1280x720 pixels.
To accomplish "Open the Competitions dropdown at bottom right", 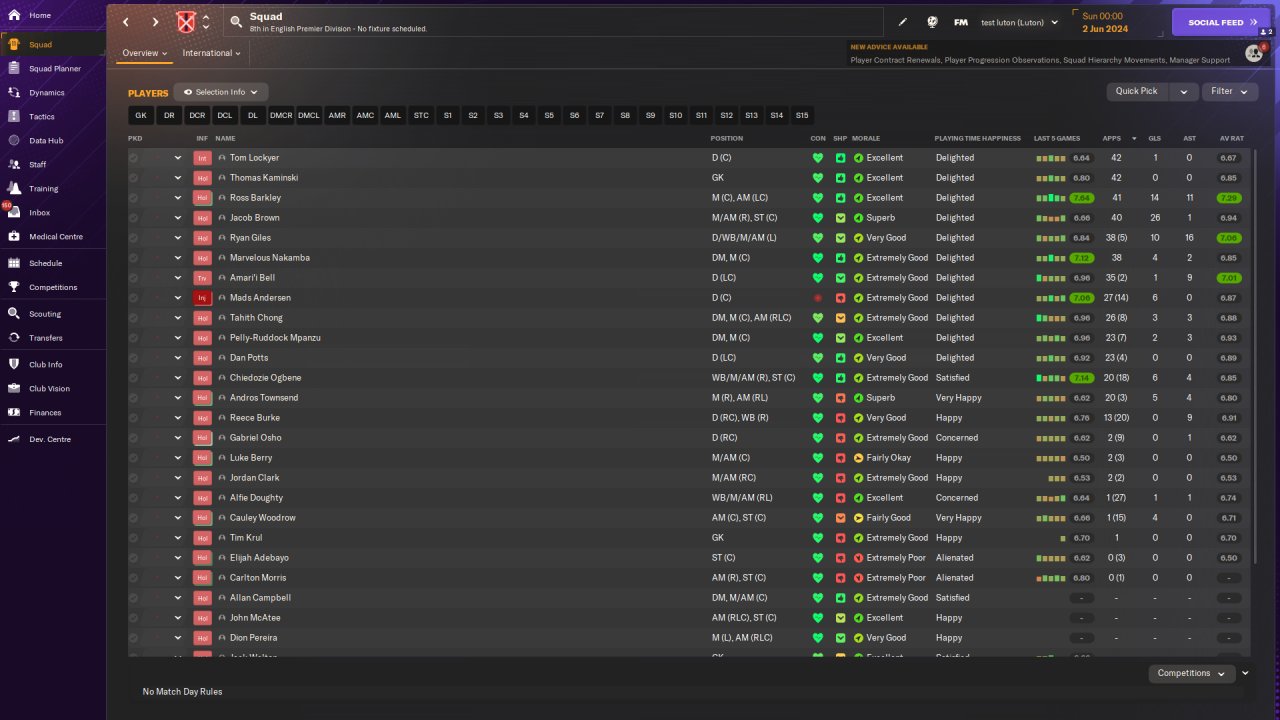I will (1192, 673).
